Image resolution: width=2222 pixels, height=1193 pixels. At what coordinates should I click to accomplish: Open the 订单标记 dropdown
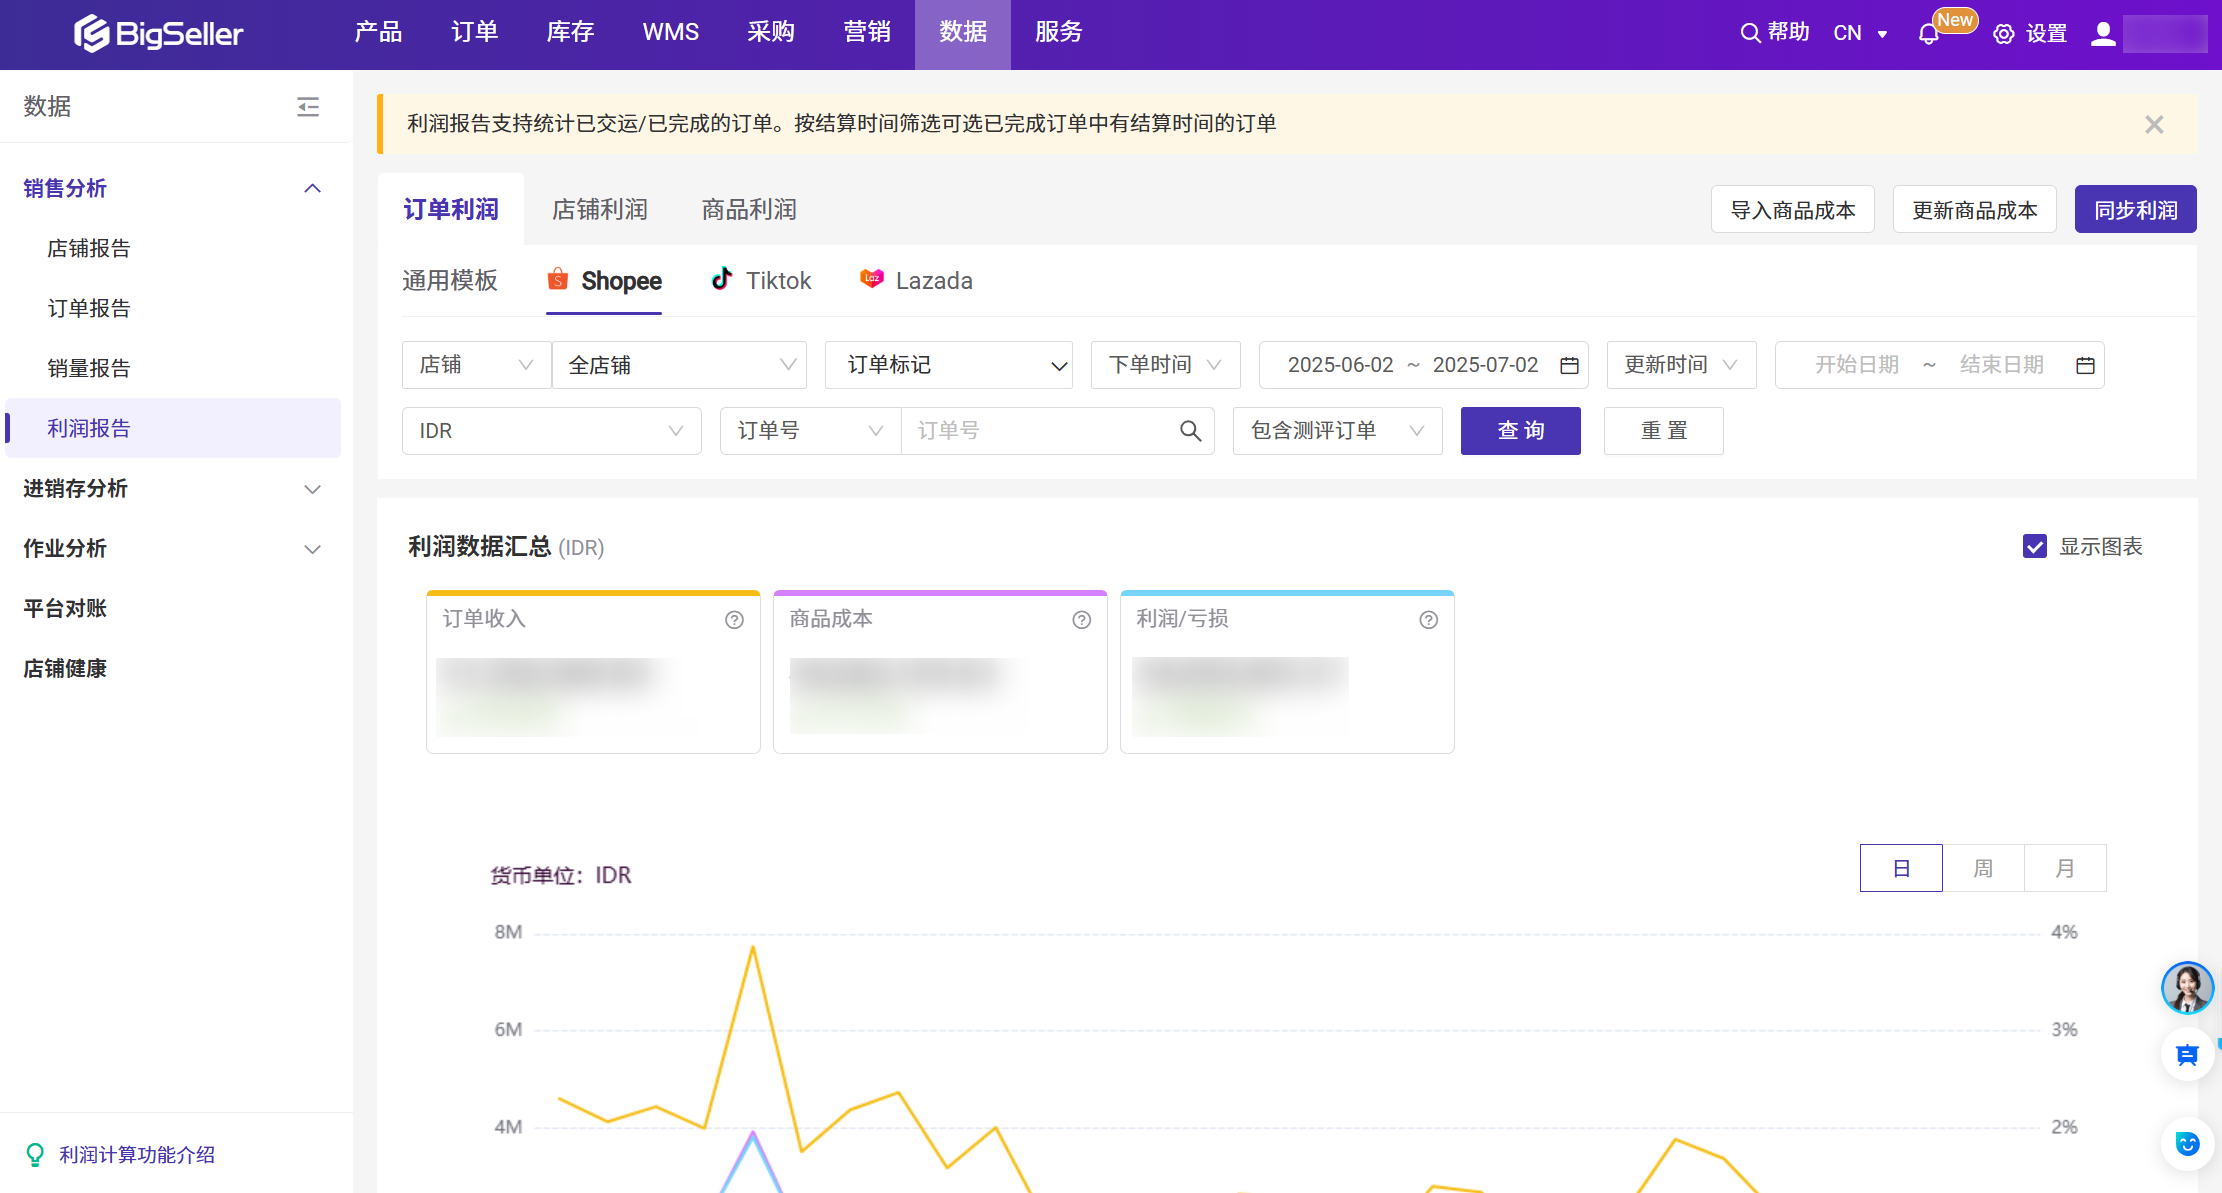coord(948,365)
